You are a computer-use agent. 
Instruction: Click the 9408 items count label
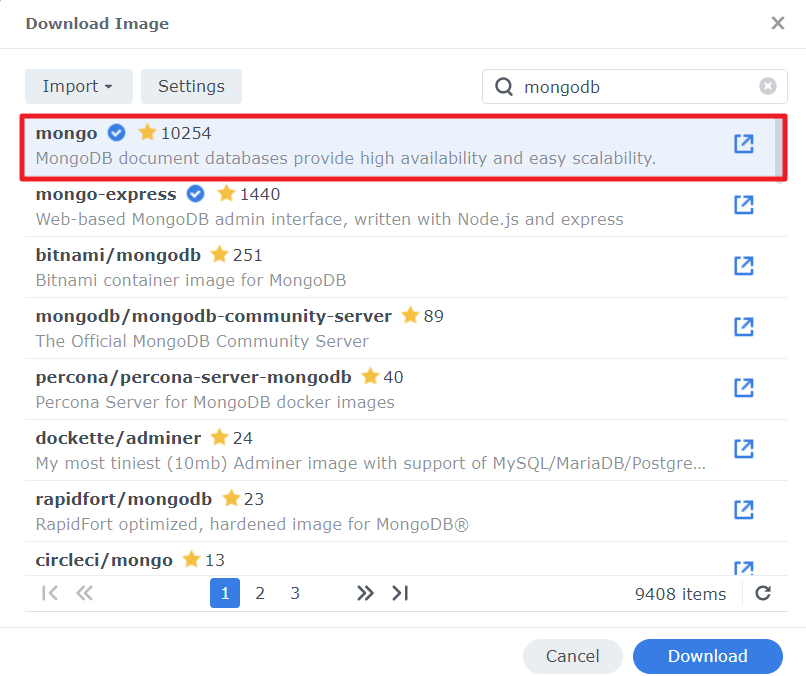(x=680, y=594)
